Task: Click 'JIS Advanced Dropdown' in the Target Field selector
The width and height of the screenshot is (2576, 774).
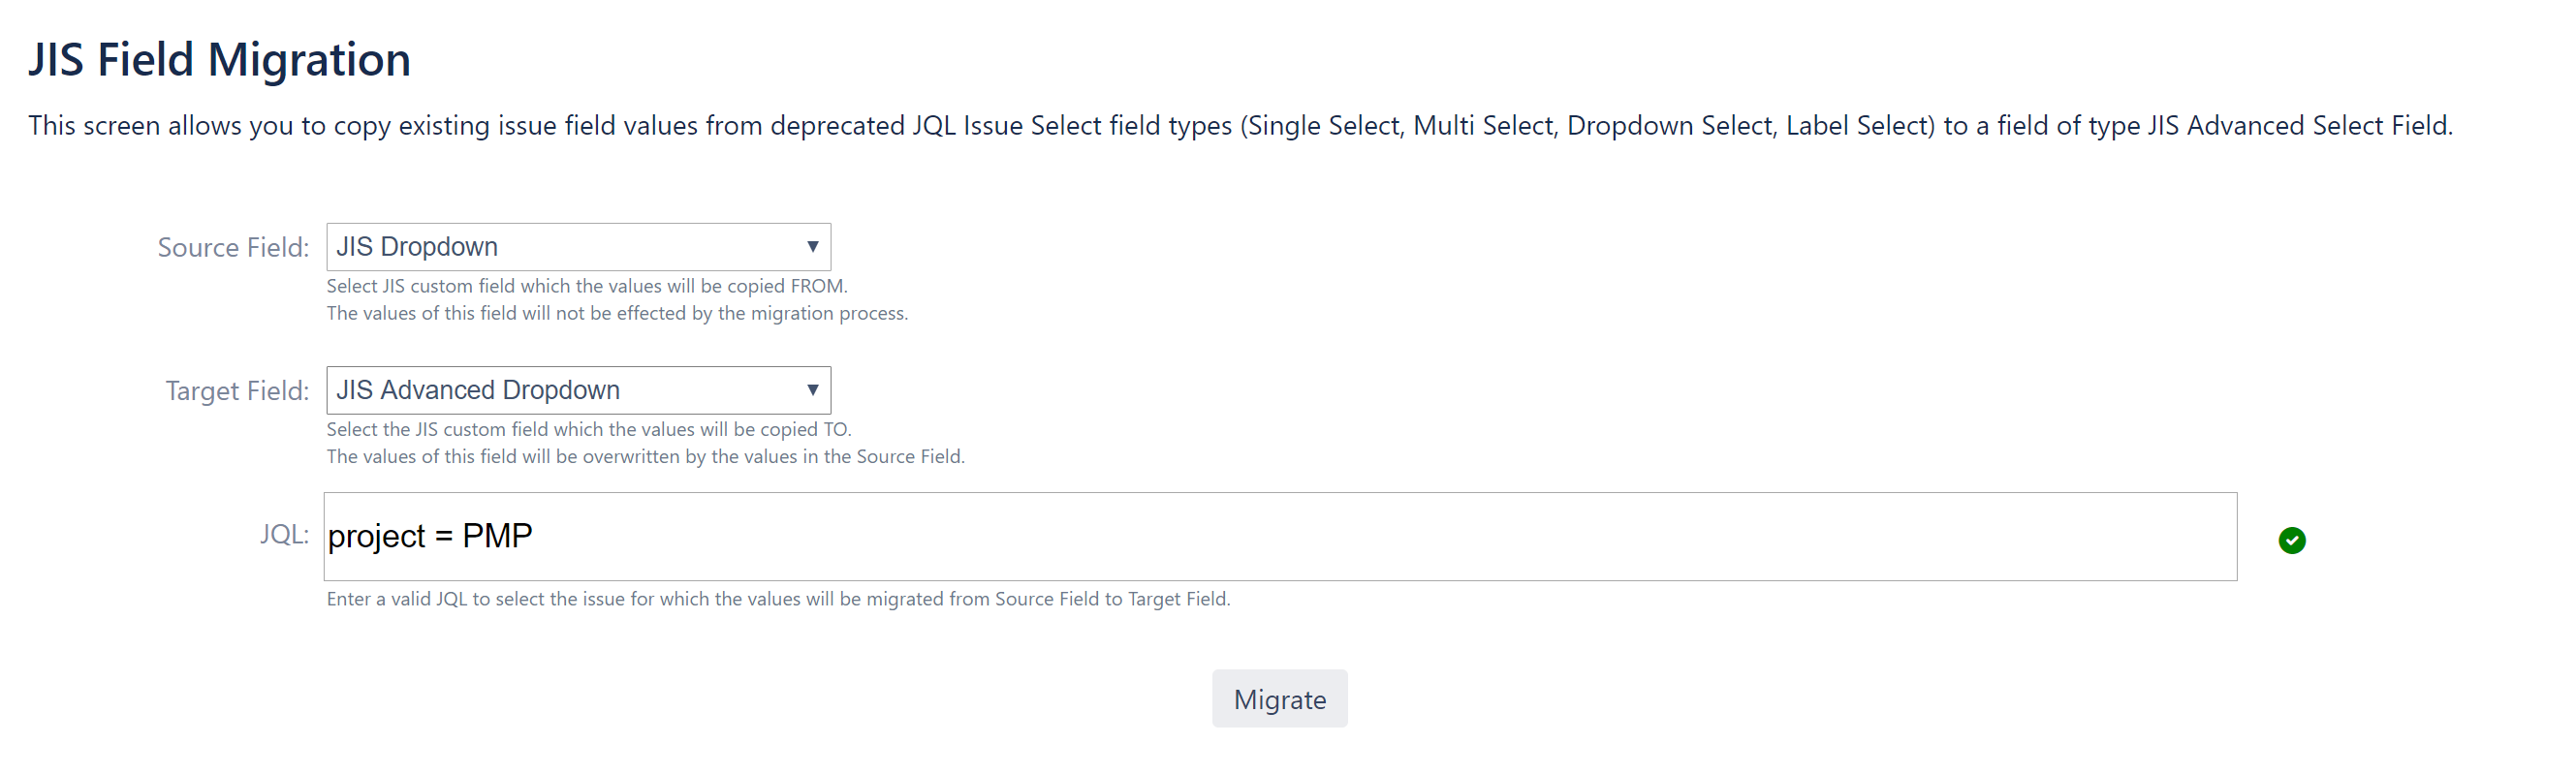Action: tap(479, 390)
